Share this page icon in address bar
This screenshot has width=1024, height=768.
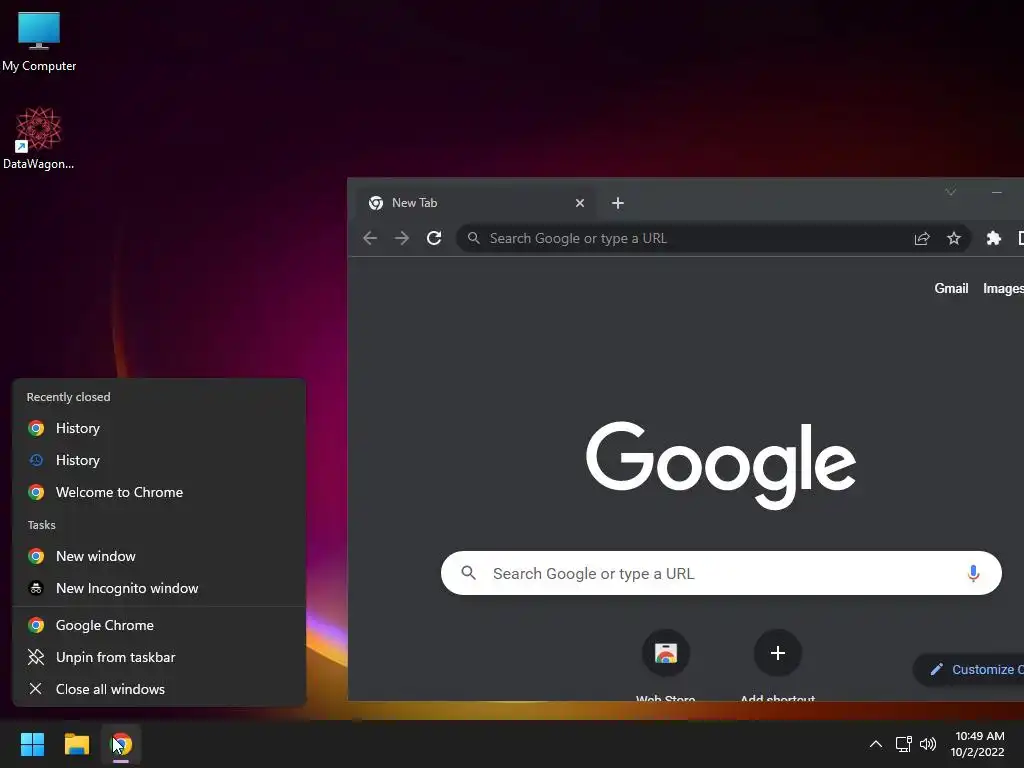921,238
